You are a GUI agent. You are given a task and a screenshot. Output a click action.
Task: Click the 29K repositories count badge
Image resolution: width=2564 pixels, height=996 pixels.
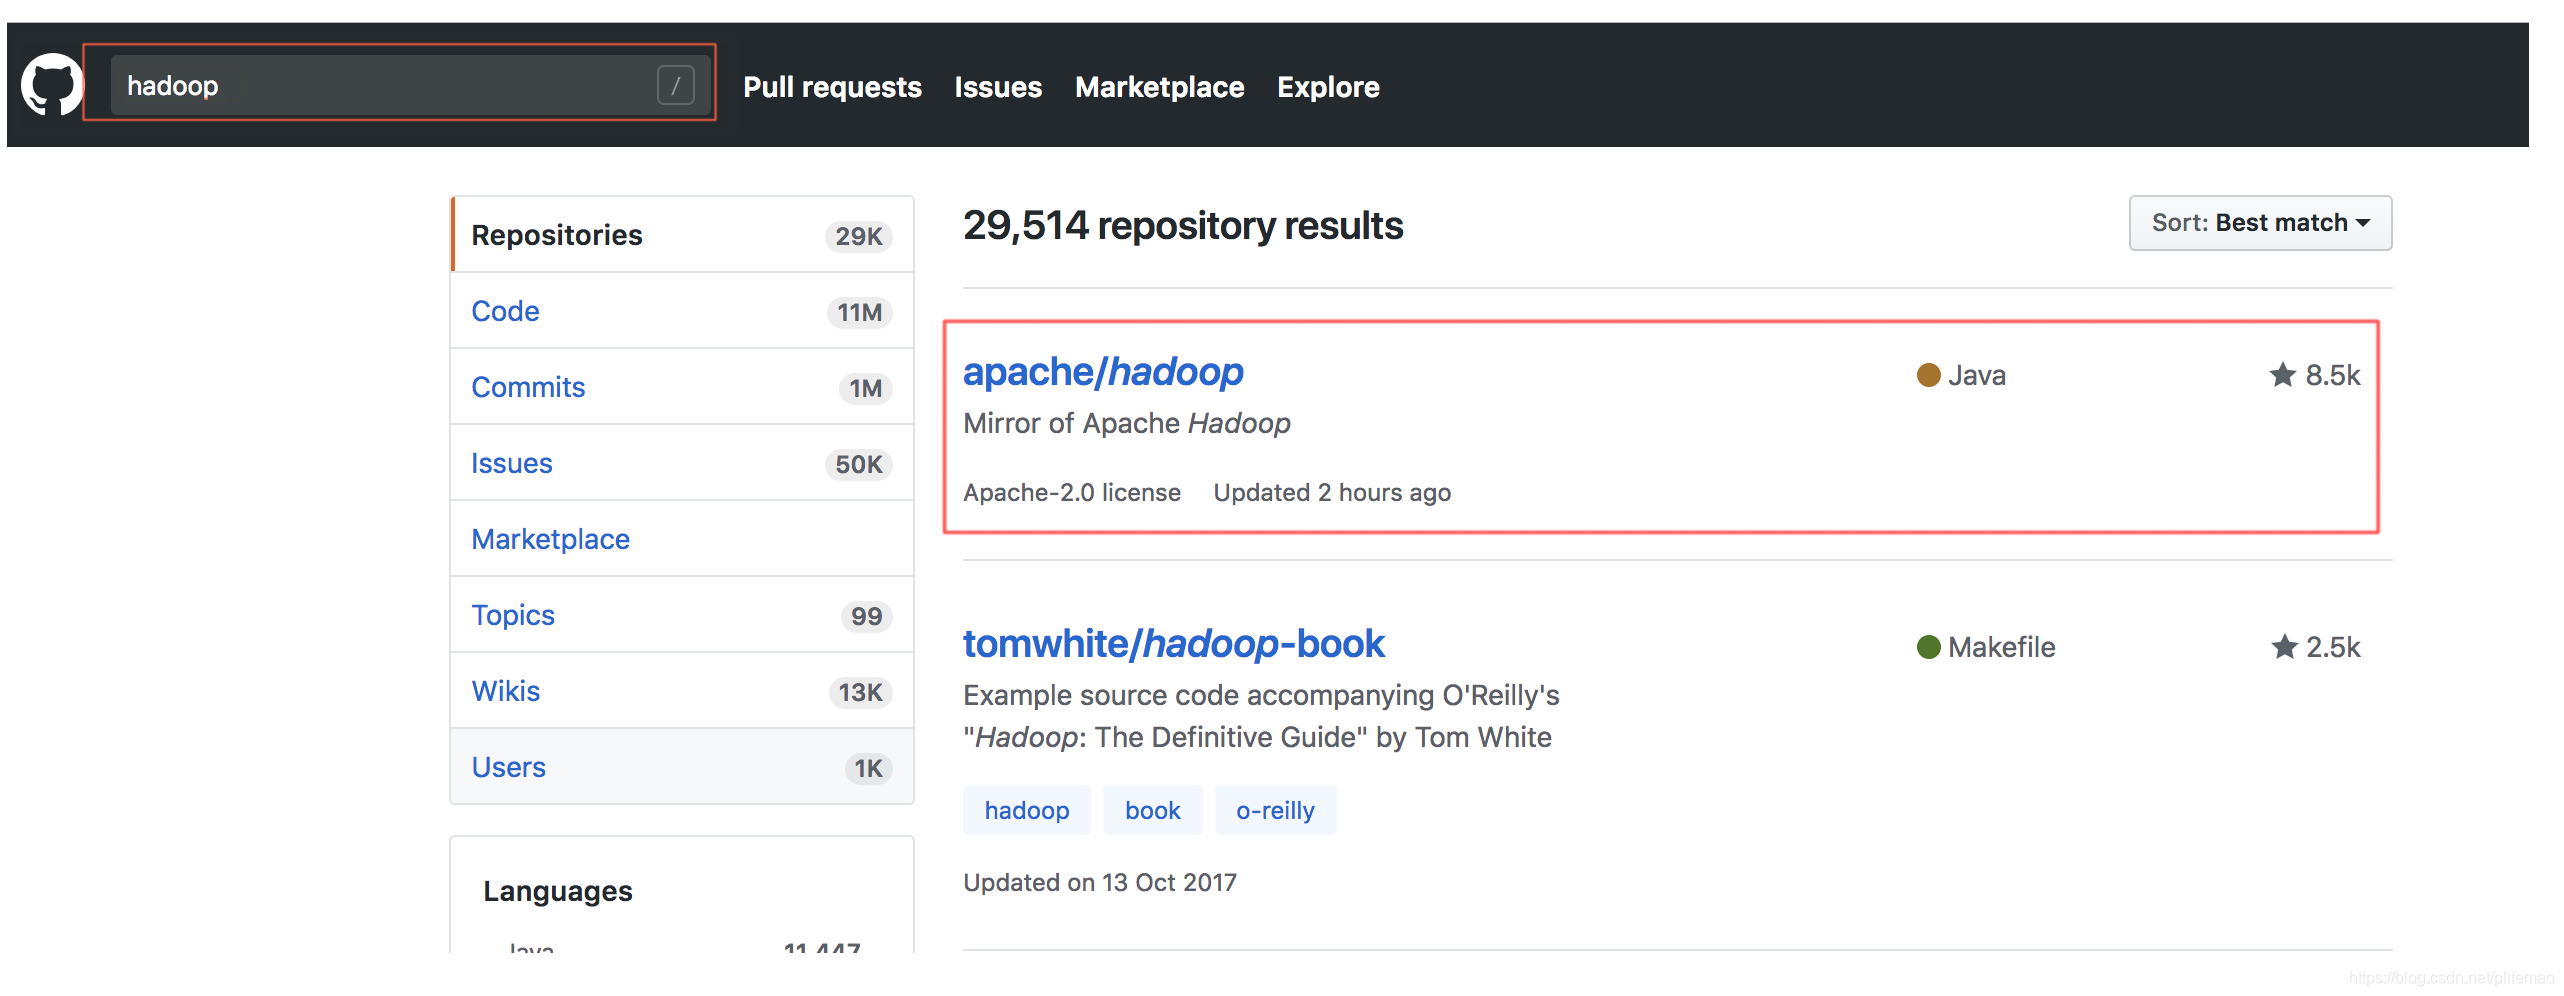click(859, 236)
